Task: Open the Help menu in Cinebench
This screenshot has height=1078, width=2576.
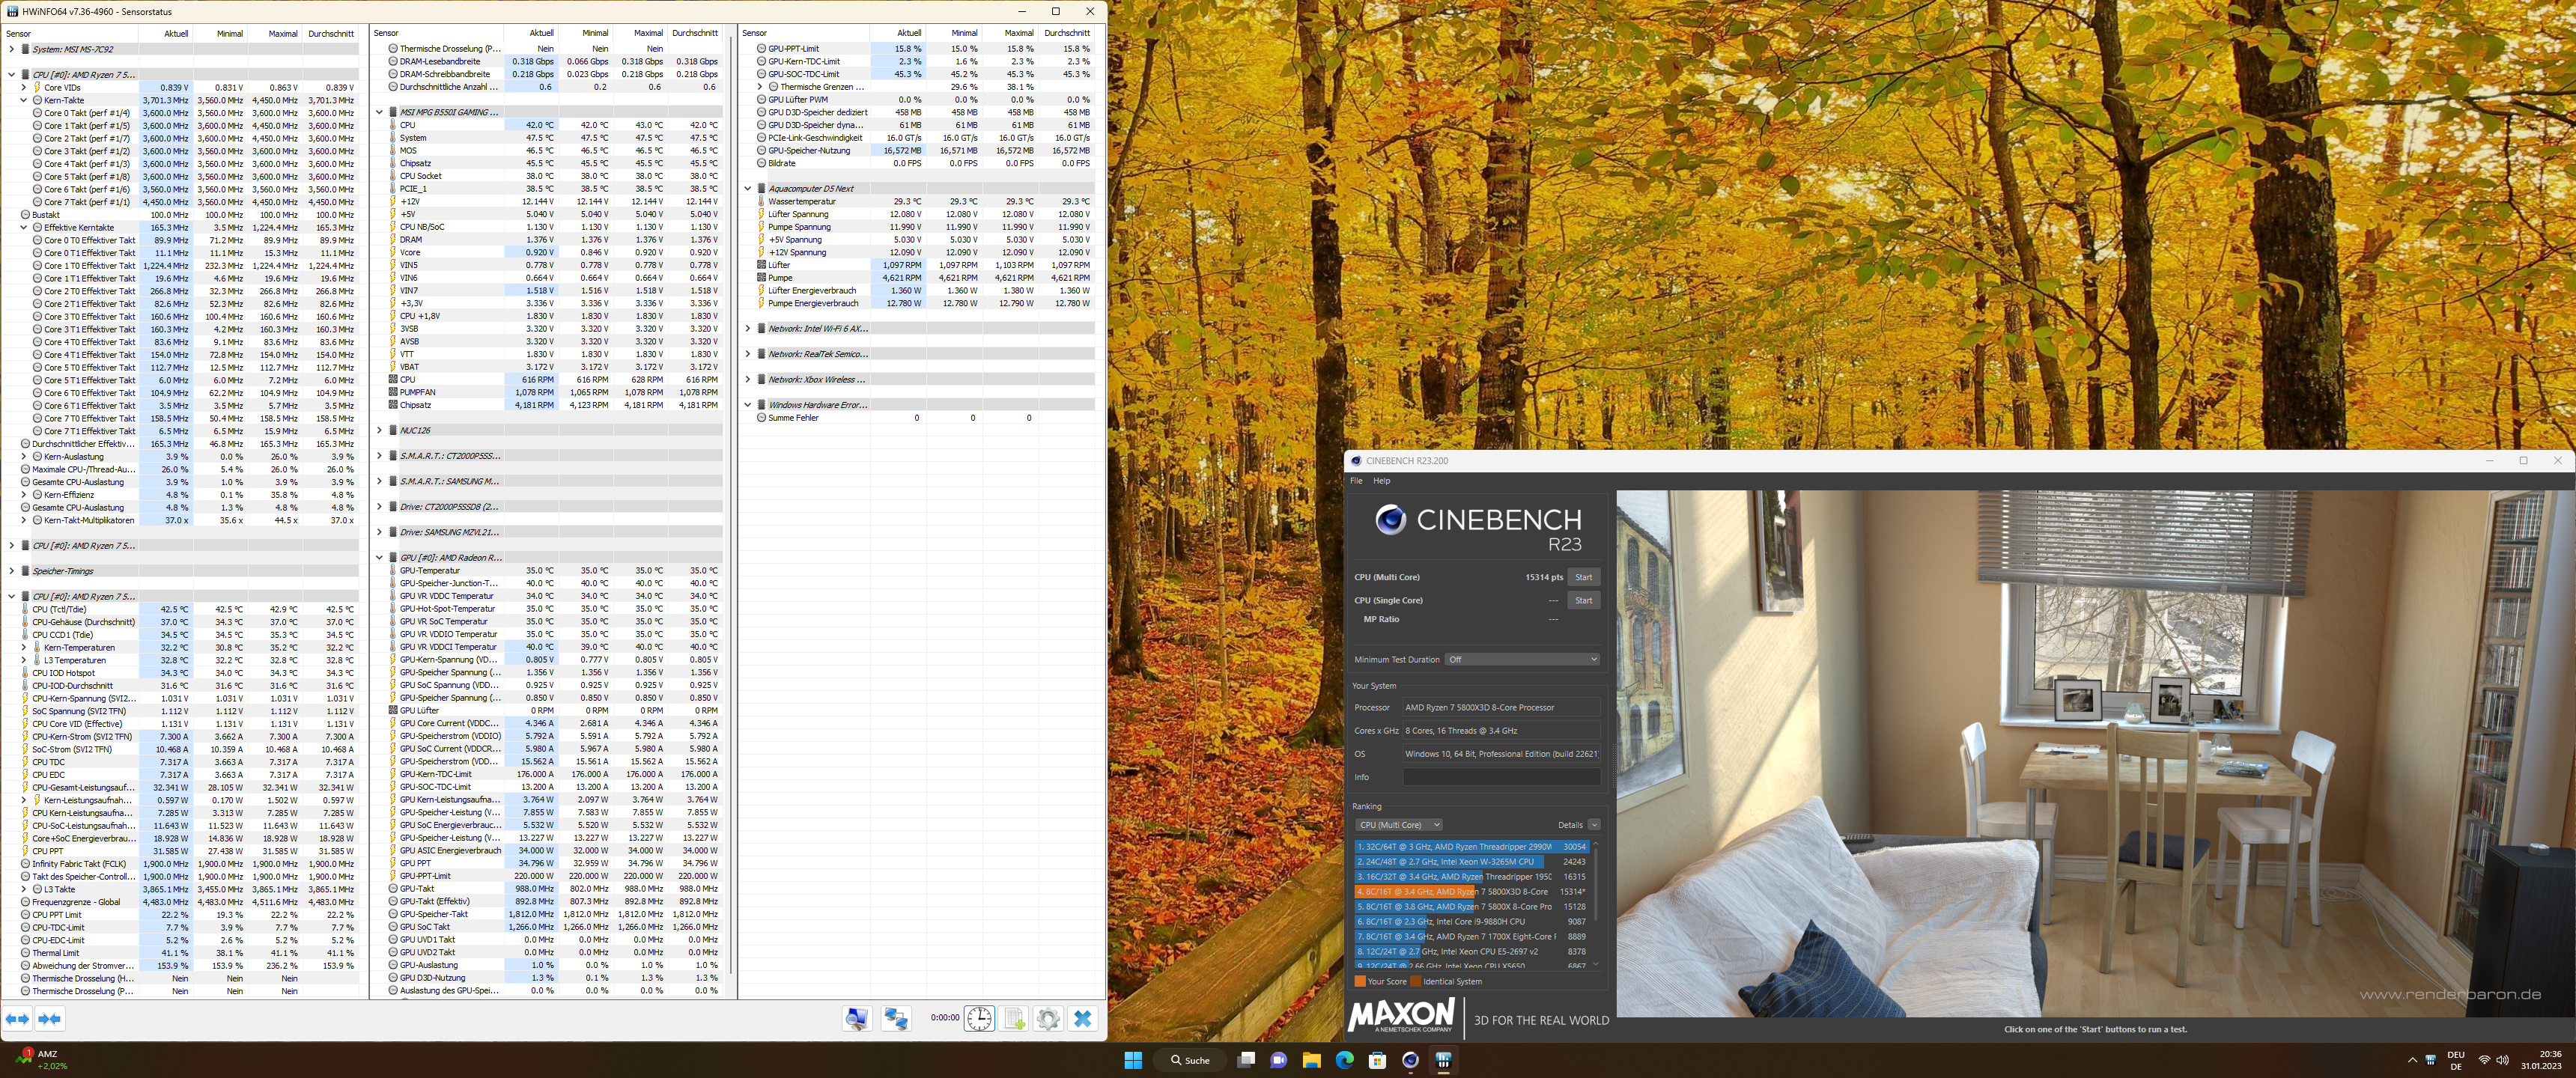Action: click(x=1381, y=481)
